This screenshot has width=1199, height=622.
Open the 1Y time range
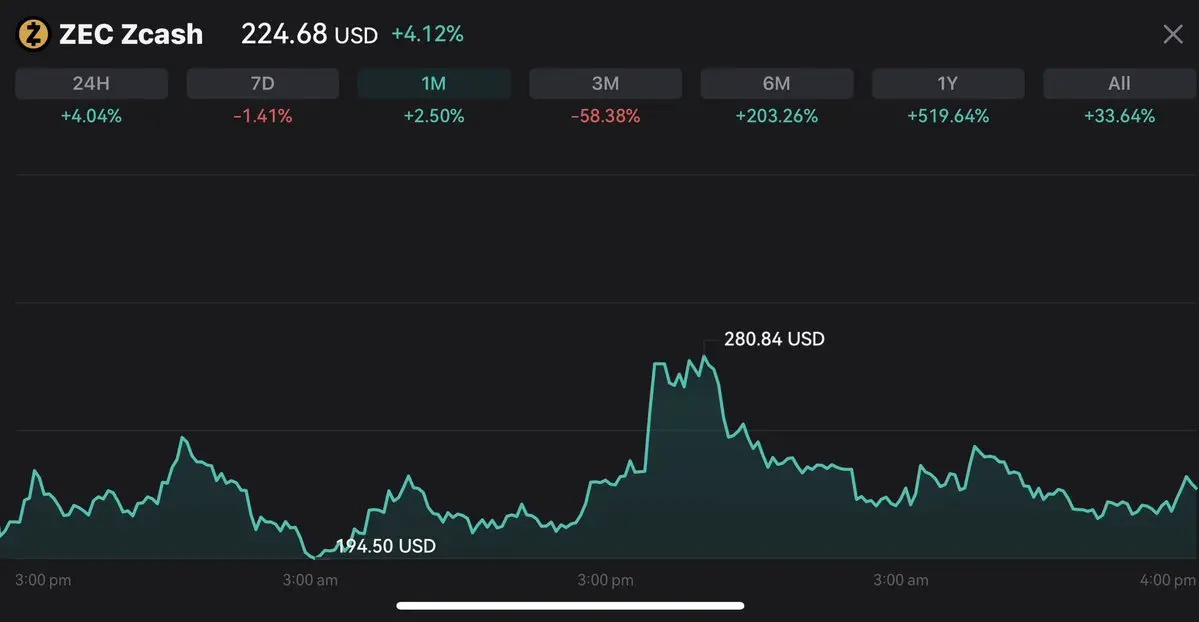pyautogui.click(x=948, y=84)
